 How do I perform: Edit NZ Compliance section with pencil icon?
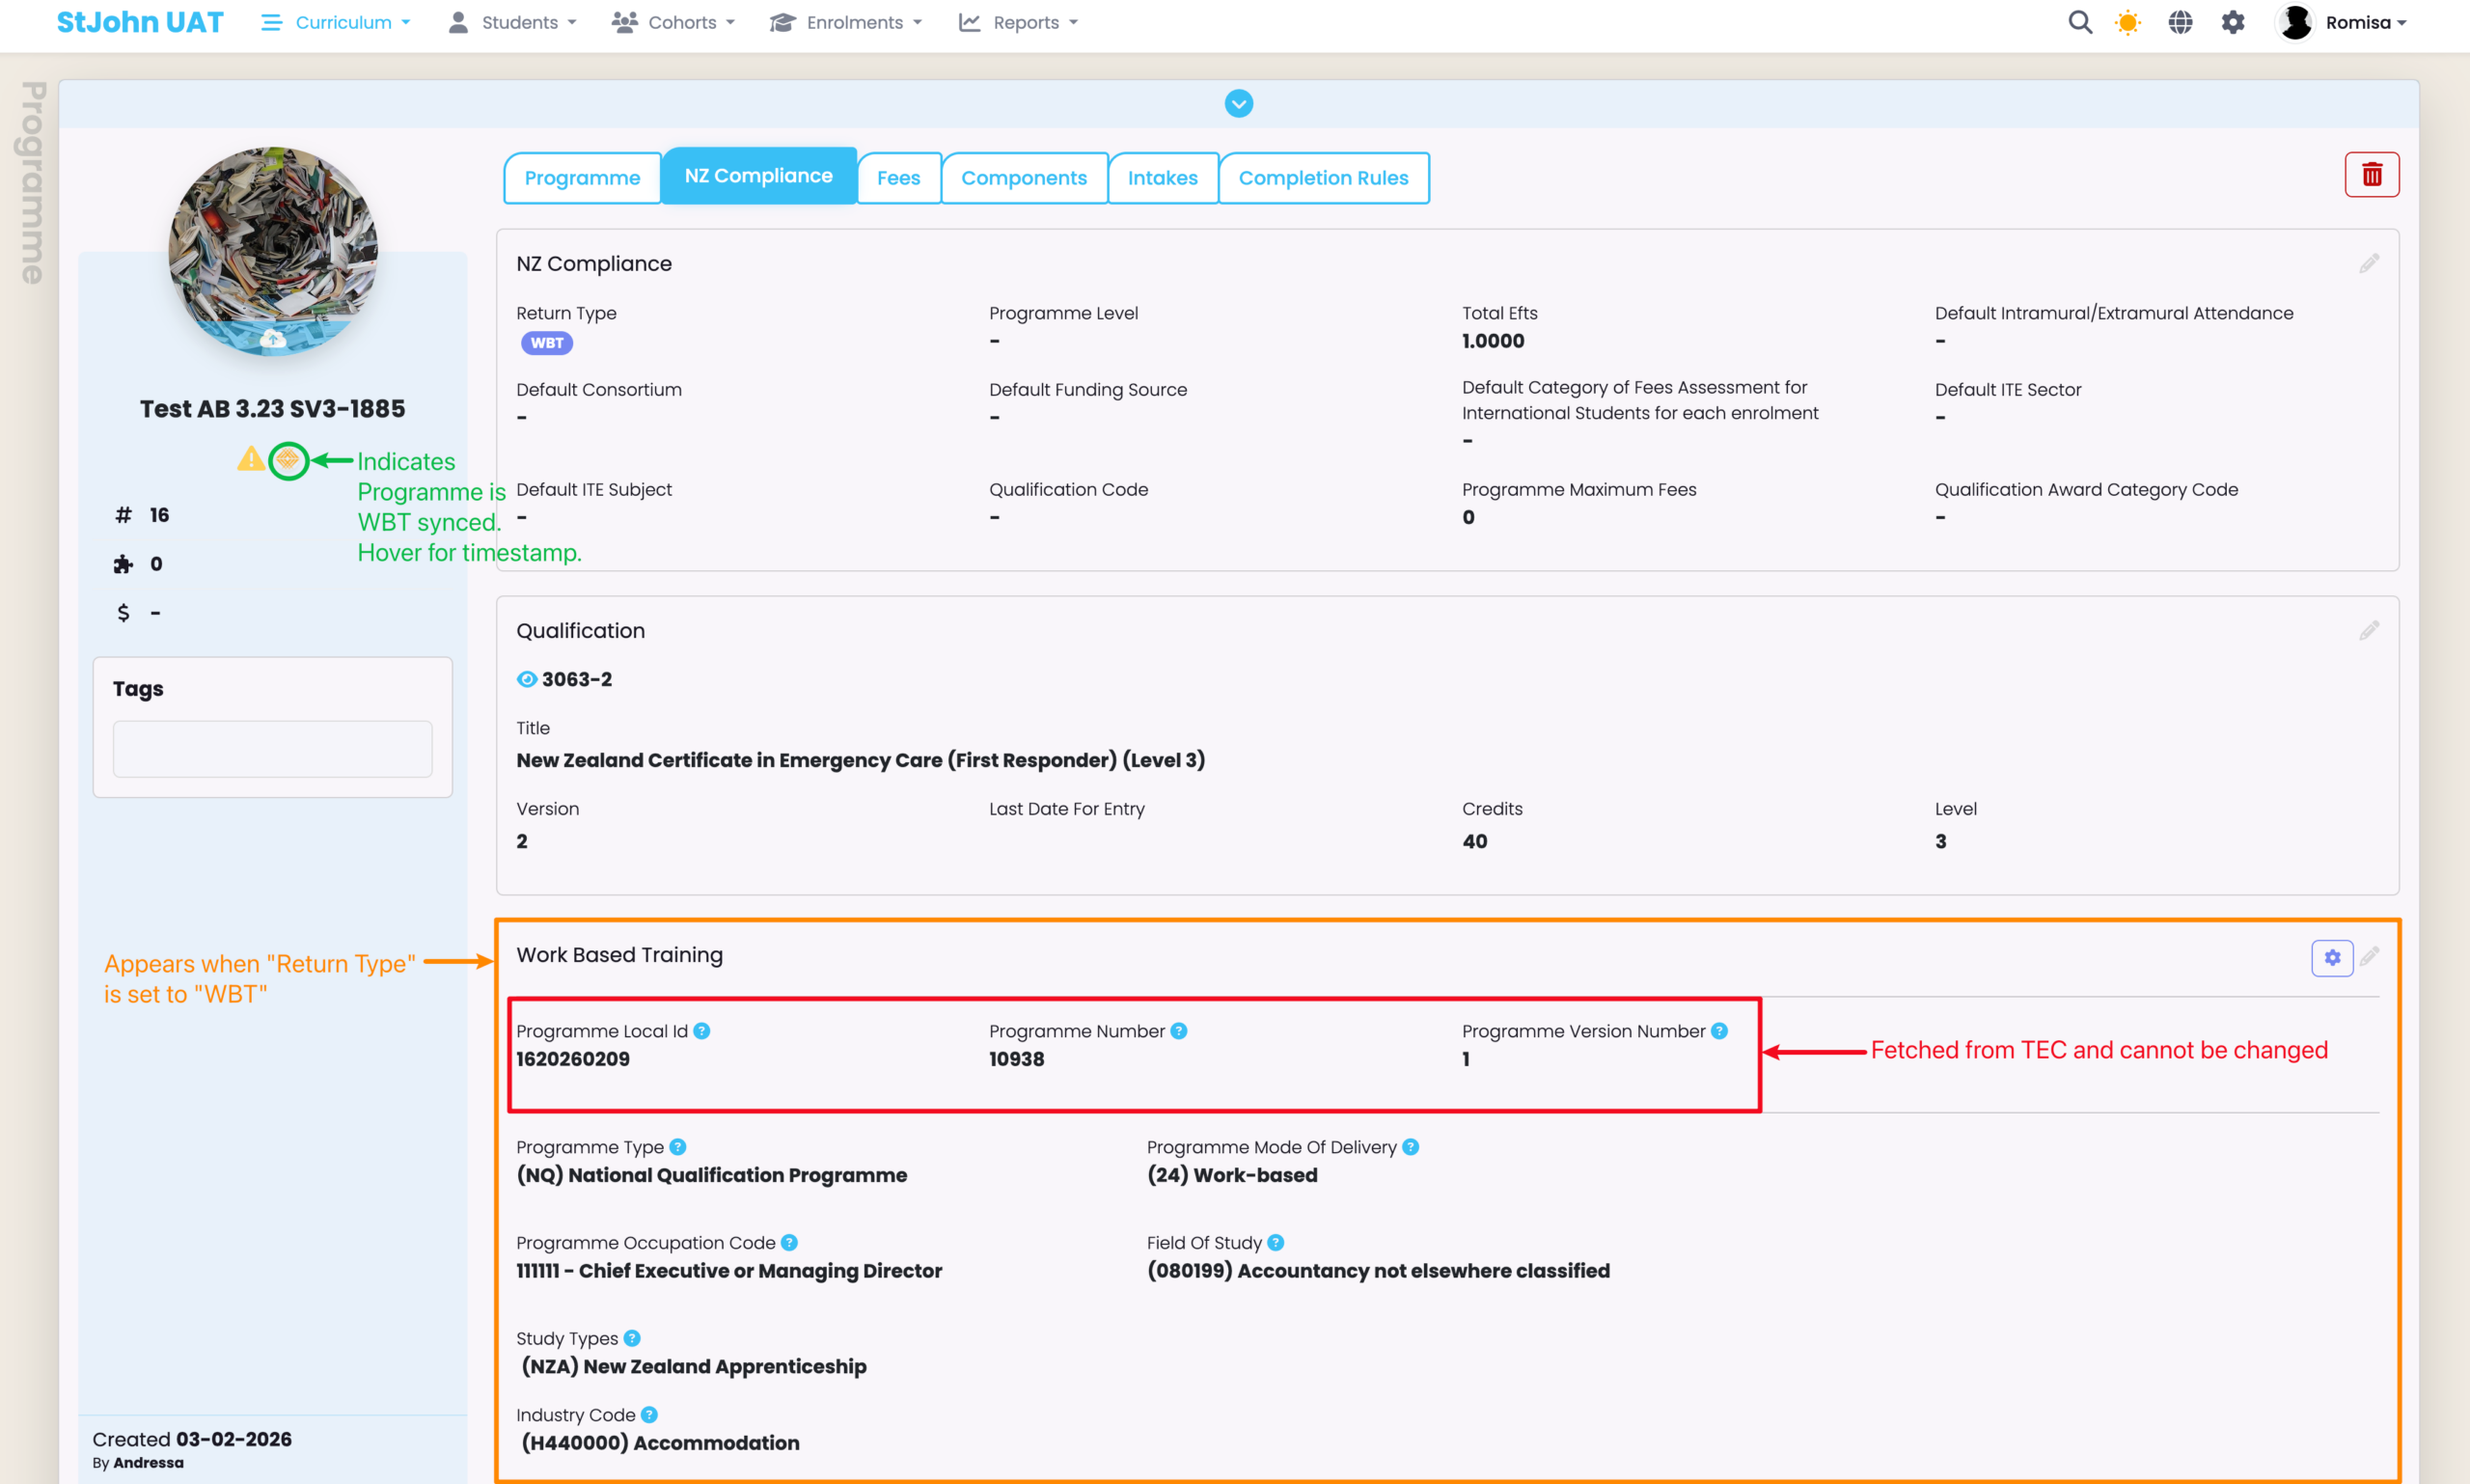pos(2369,263)
